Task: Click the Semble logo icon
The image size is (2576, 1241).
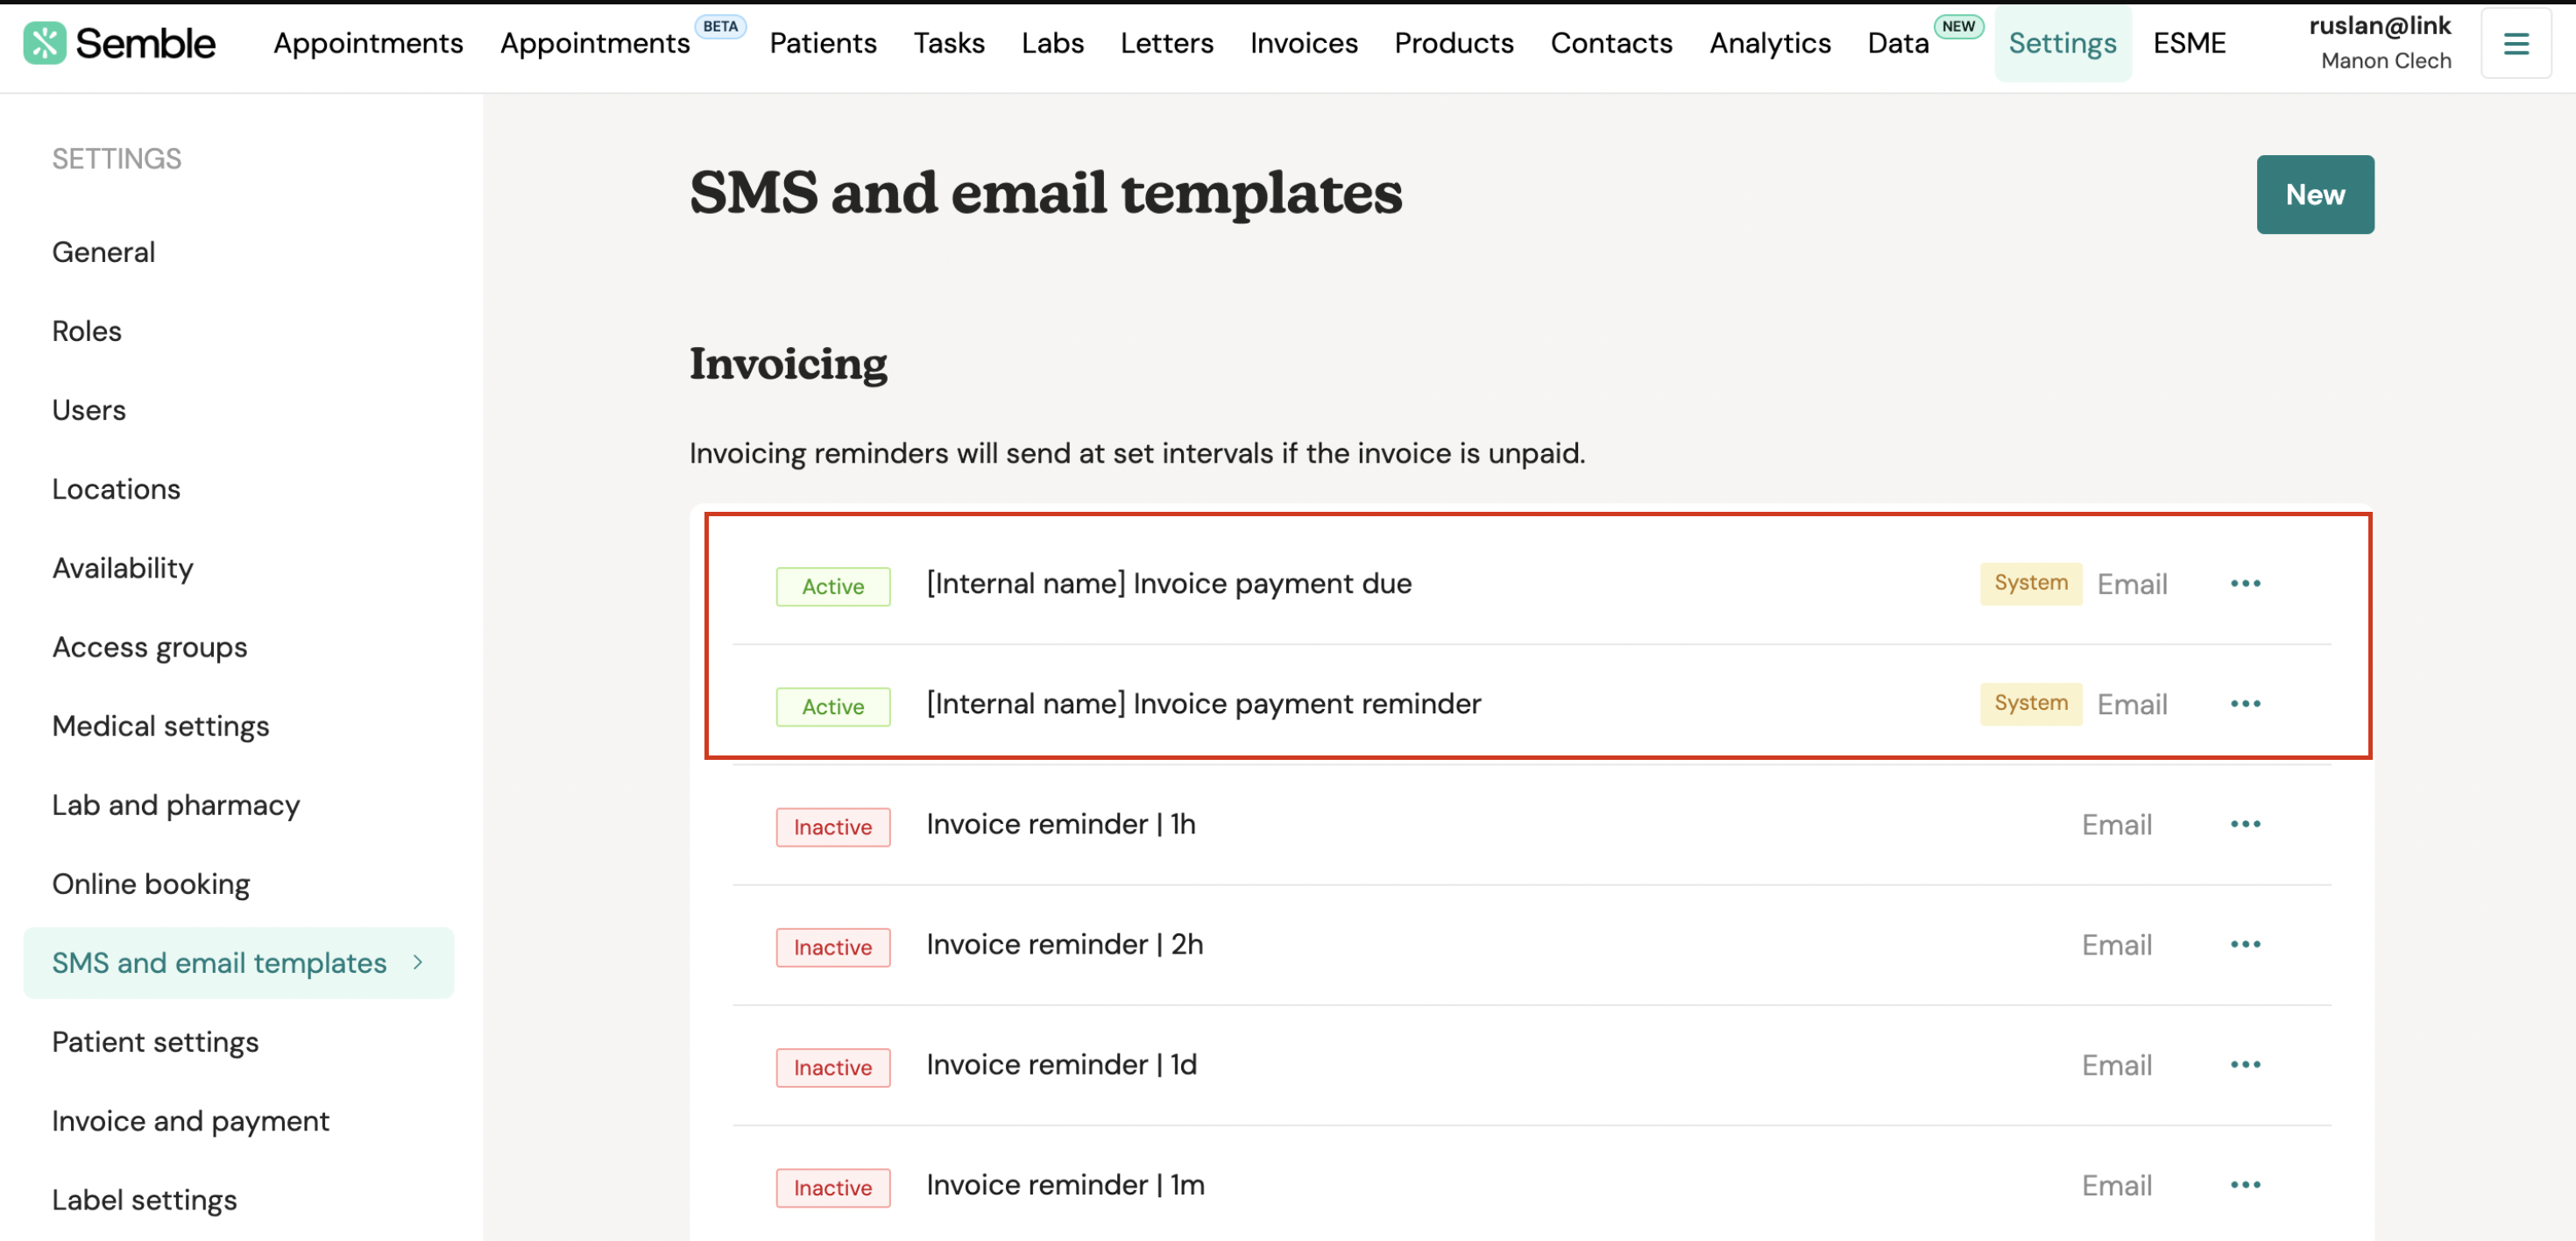Action: click(x=45, y=43)
